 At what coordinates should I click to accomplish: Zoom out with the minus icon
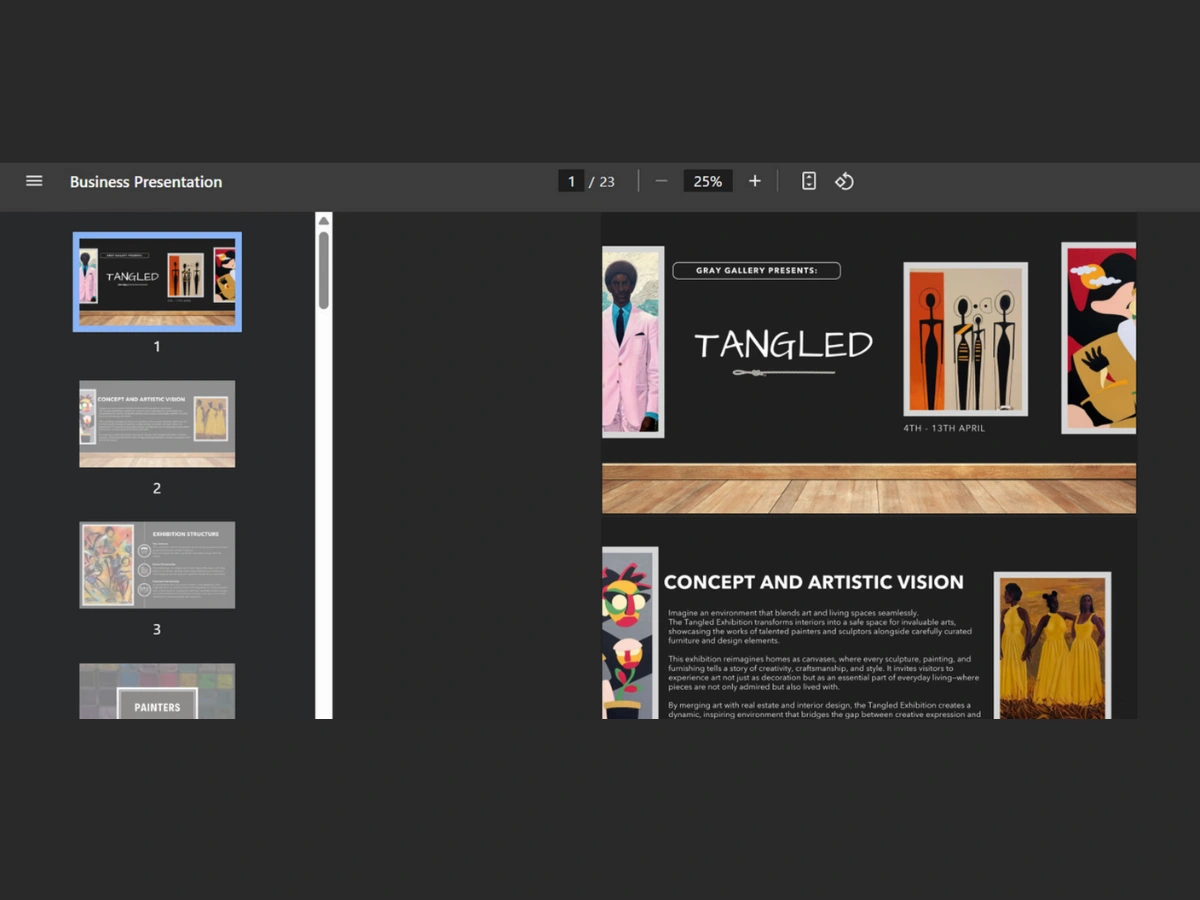pyautogui.click(x=661, y=181)
